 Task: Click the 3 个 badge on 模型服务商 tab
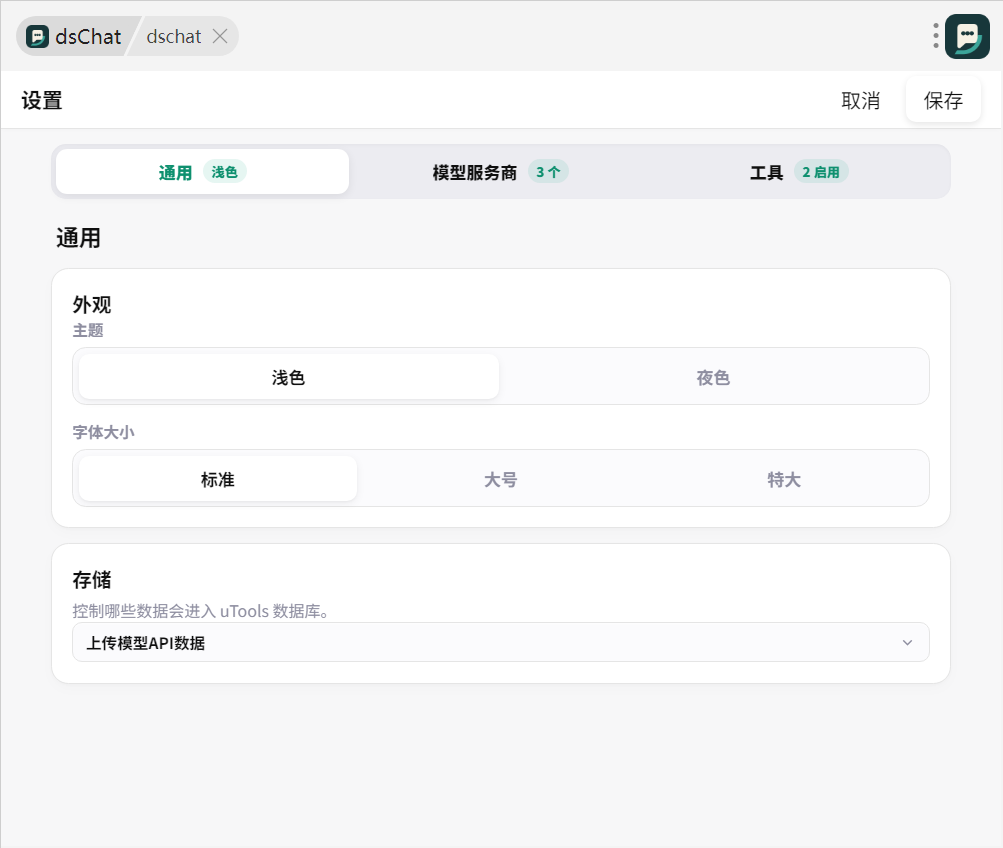click(548, 171)
